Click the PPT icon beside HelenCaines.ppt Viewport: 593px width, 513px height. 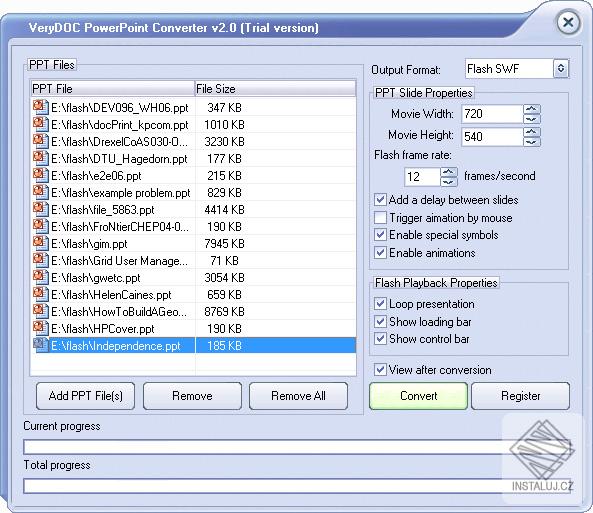coord(40,295)
